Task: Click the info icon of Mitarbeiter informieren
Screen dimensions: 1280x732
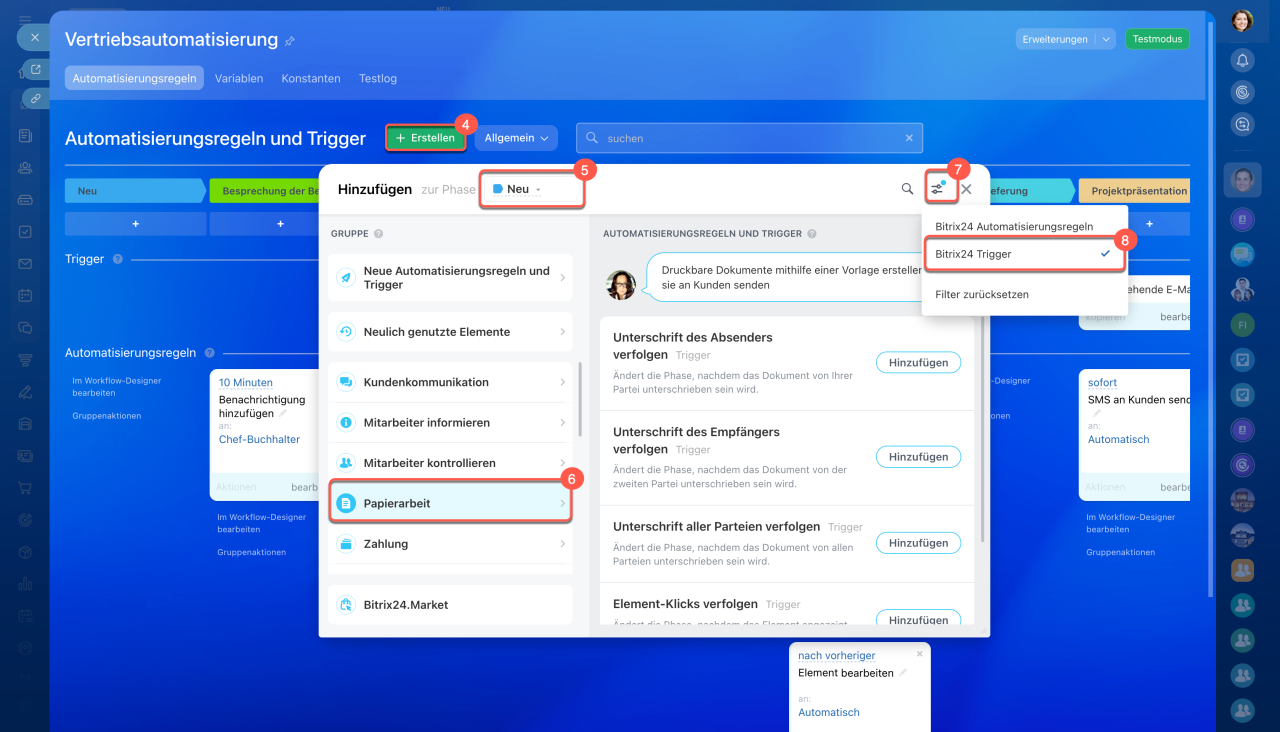Action: click(x=345, y=423)
